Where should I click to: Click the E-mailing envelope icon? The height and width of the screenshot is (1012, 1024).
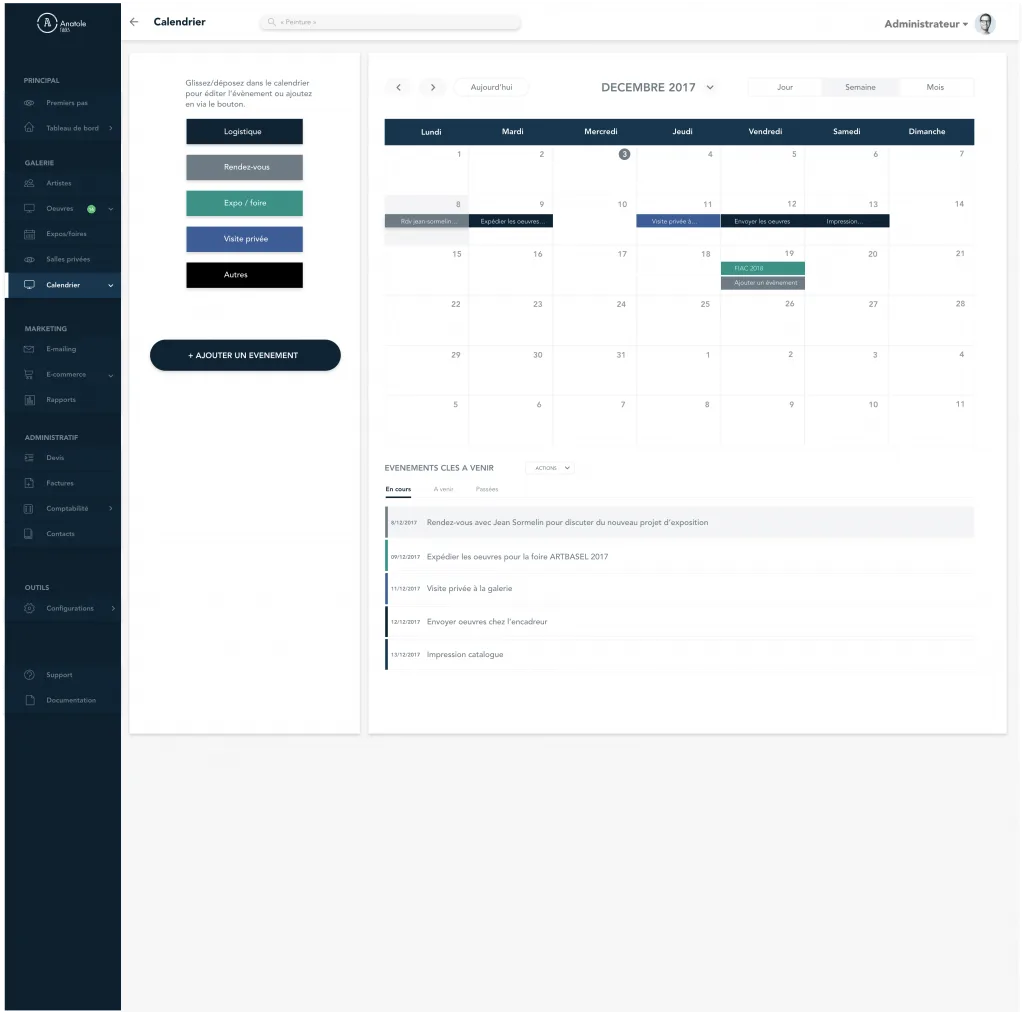[29, 349]
